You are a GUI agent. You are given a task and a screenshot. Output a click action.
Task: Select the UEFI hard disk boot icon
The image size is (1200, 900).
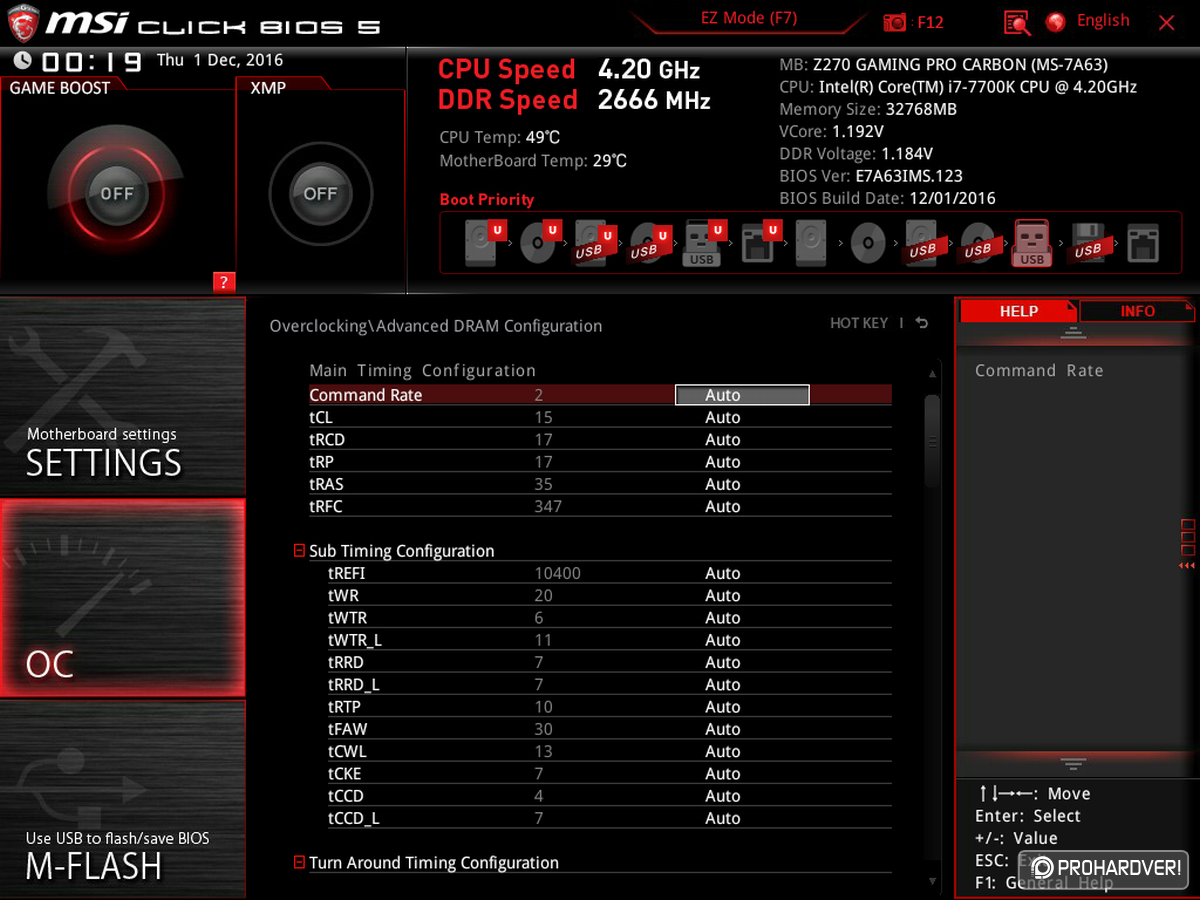click(483, 242)
